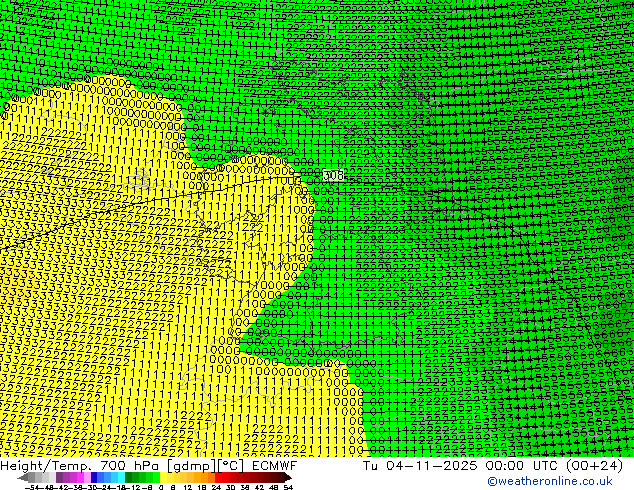The height and width of the screenshot is (490, 634).
Task: Pick the cyan swatch in the temperature legend
Action: pos(121,477)
